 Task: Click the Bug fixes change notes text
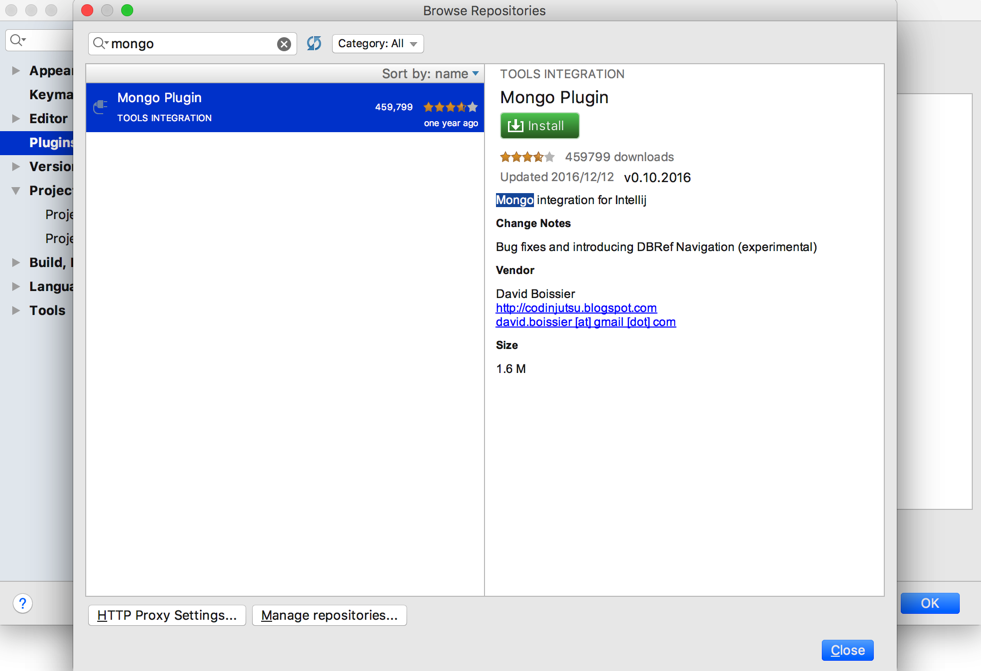[x=656, y=247]
